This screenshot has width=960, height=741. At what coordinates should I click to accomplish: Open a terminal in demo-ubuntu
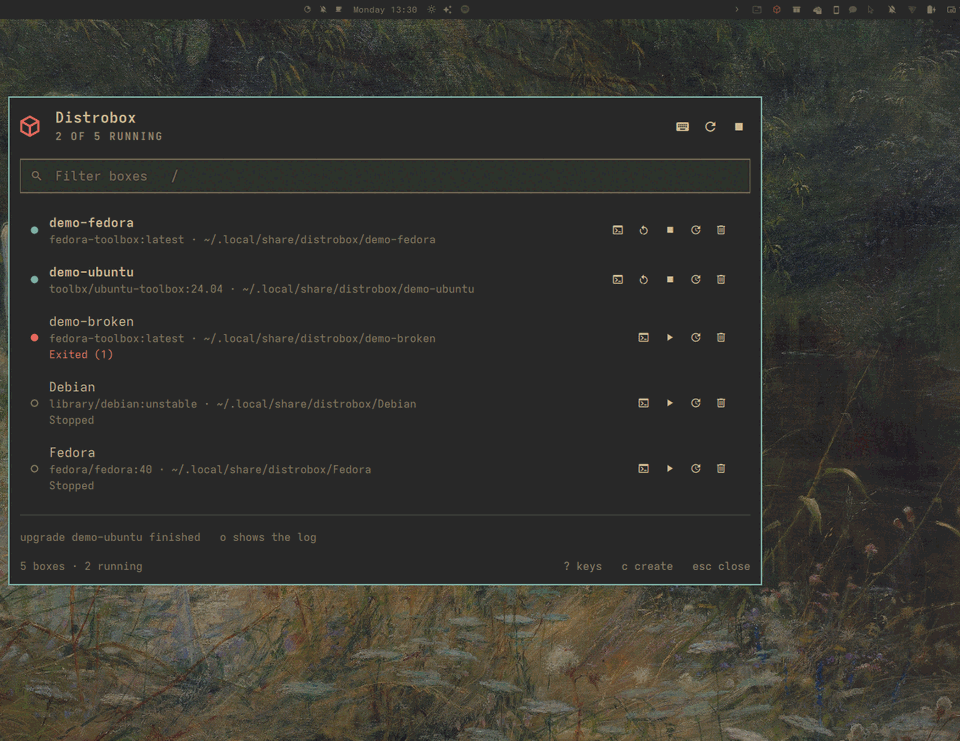tap(618, 280)
